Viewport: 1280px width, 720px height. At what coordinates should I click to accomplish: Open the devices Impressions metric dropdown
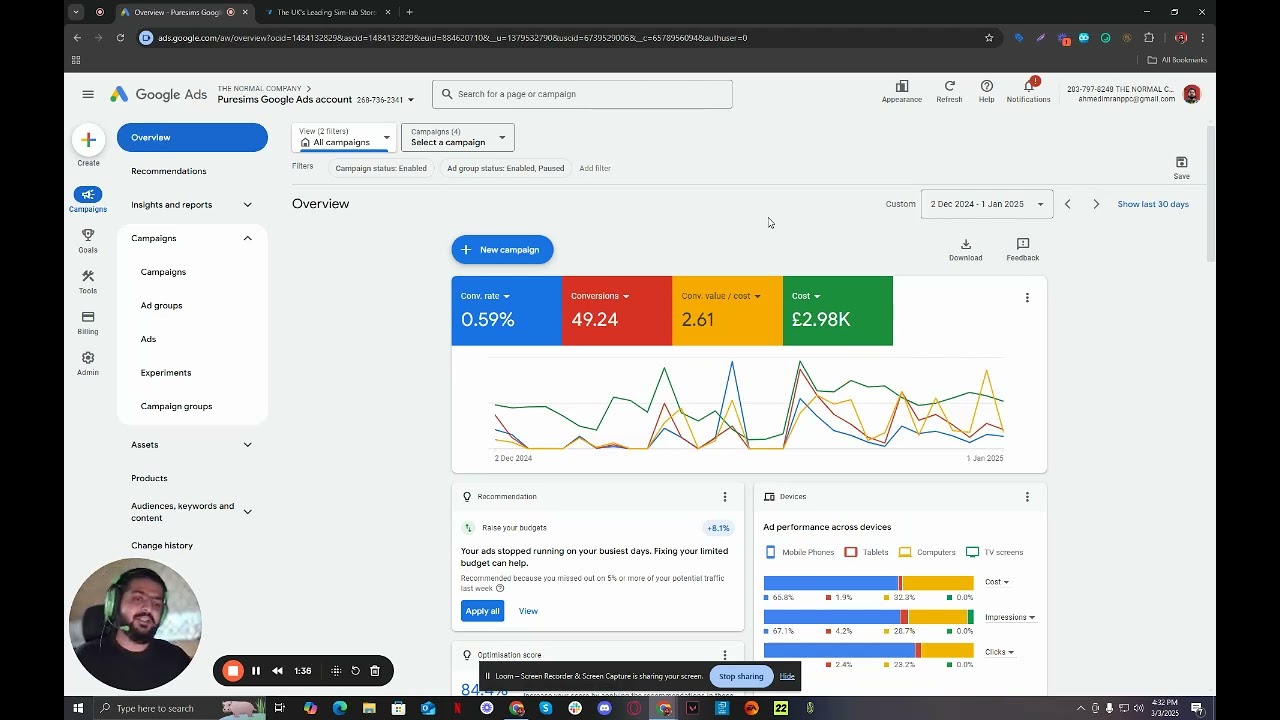(1010, 617)
